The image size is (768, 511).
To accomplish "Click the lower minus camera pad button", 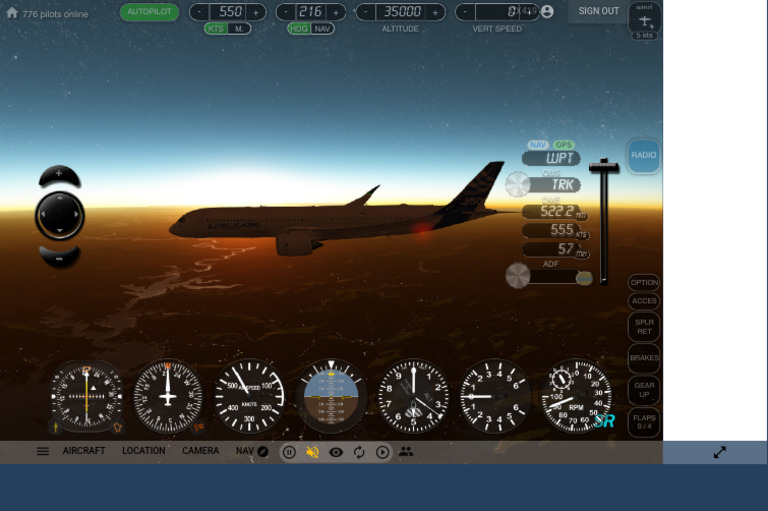I will pos(59,257).
